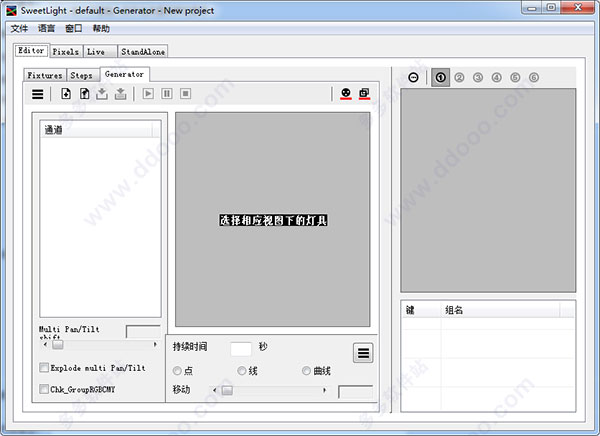Select circled number 4 page

click(x=497, y=78)
